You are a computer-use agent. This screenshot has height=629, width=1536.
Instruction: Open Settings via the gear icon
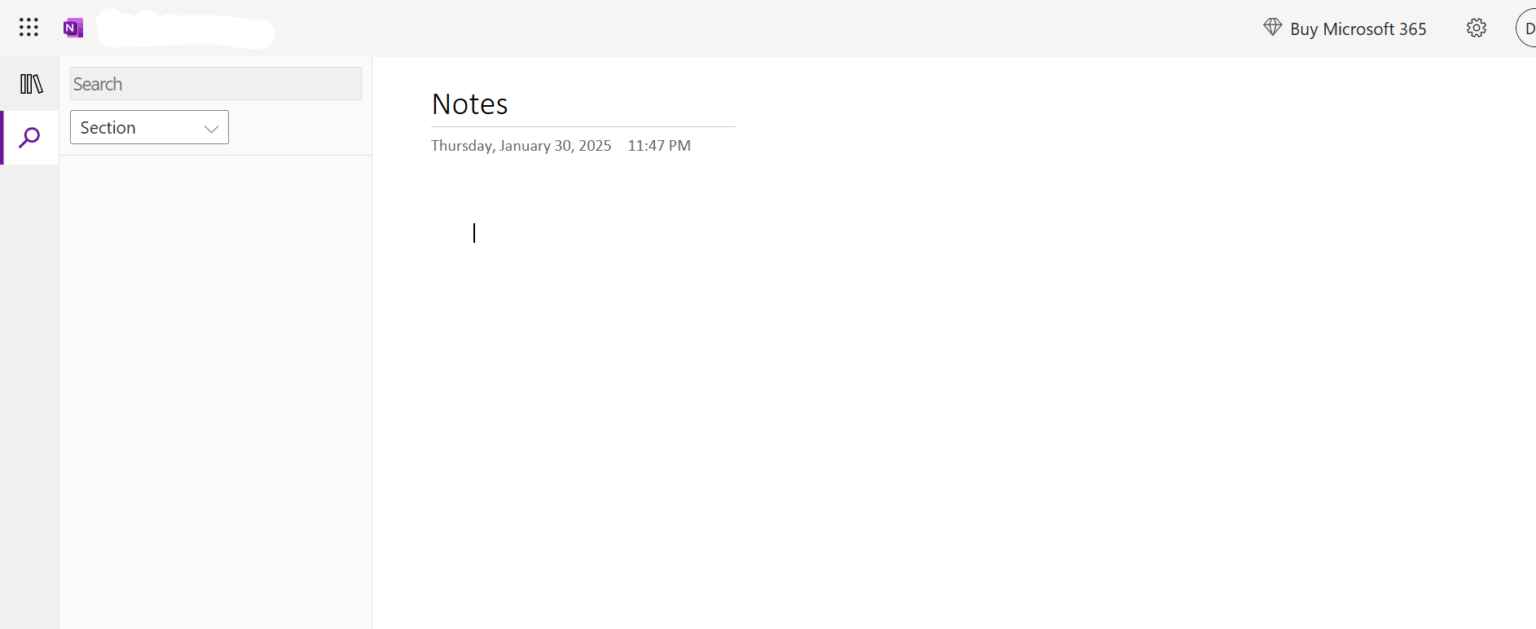1476,27
